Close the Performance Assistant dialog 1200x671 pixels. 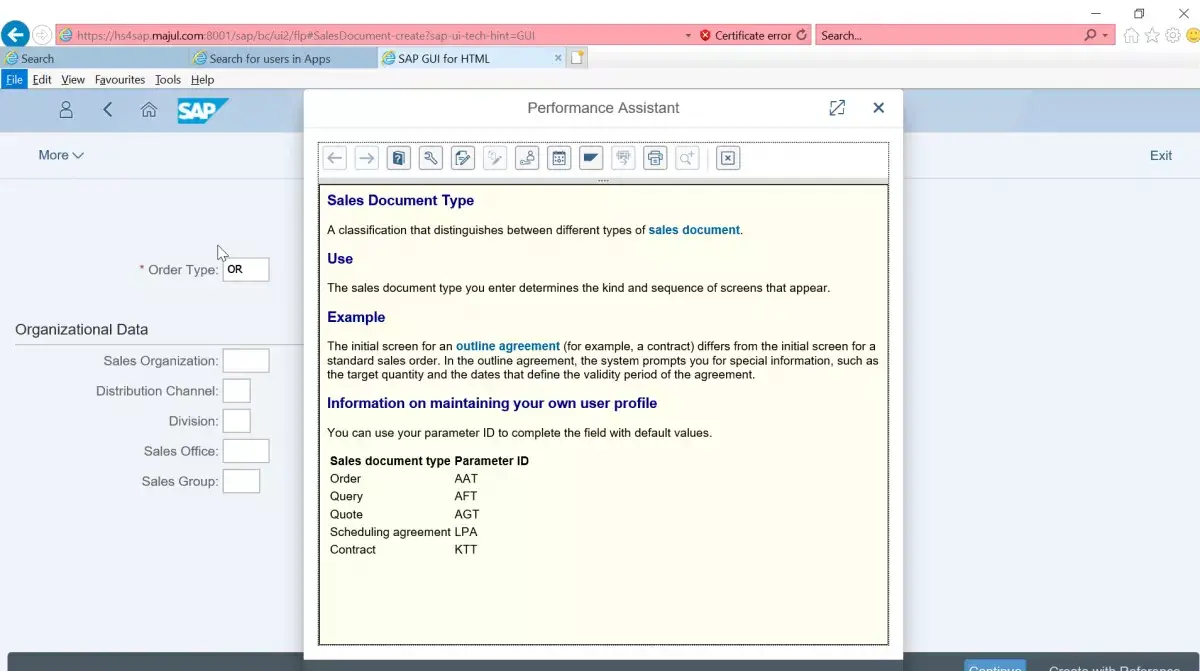point(879,108)
